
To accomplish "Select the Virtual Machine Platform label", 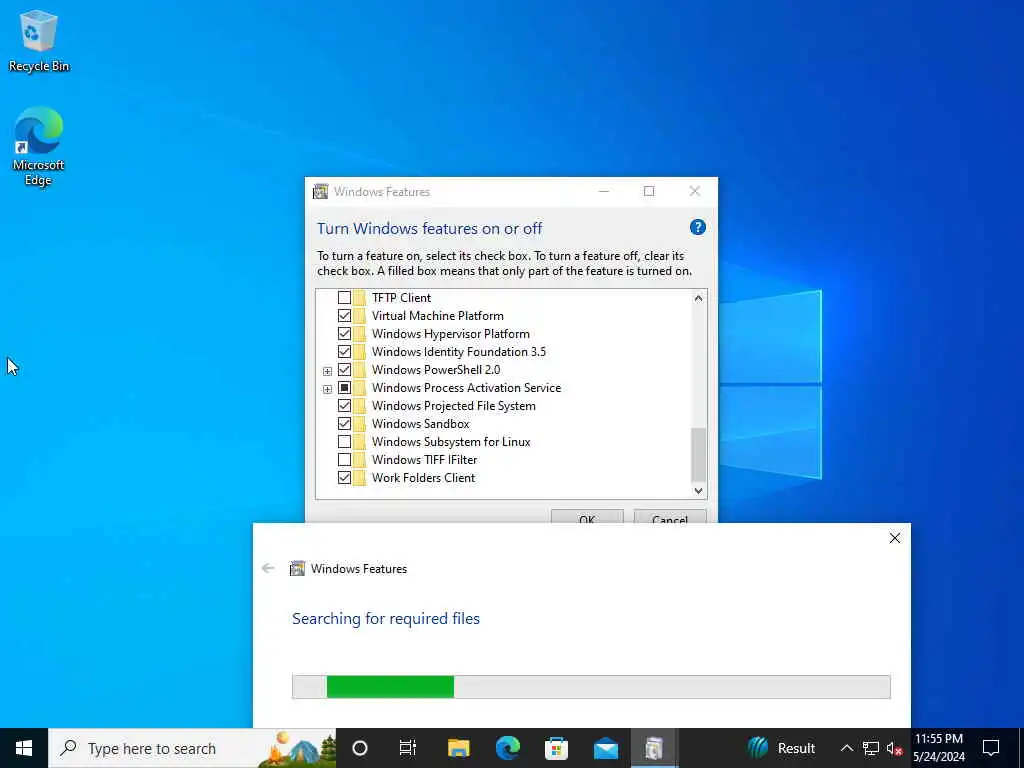I will point(438,315).
